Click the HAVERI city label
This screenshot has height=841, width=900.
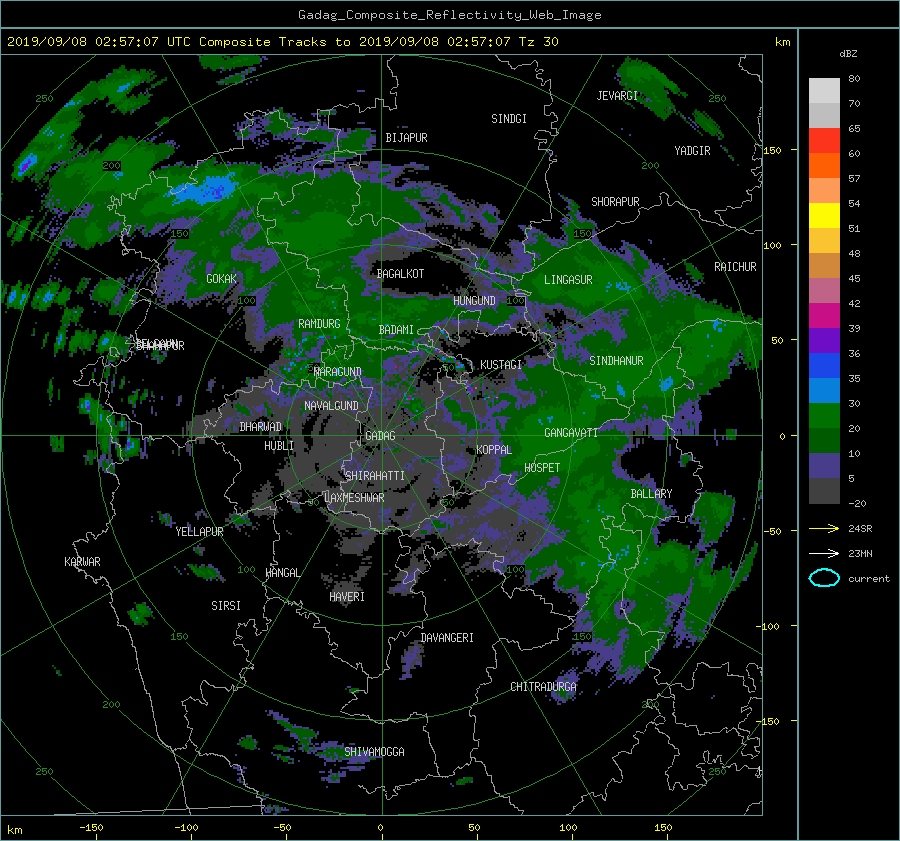[347, 597]
